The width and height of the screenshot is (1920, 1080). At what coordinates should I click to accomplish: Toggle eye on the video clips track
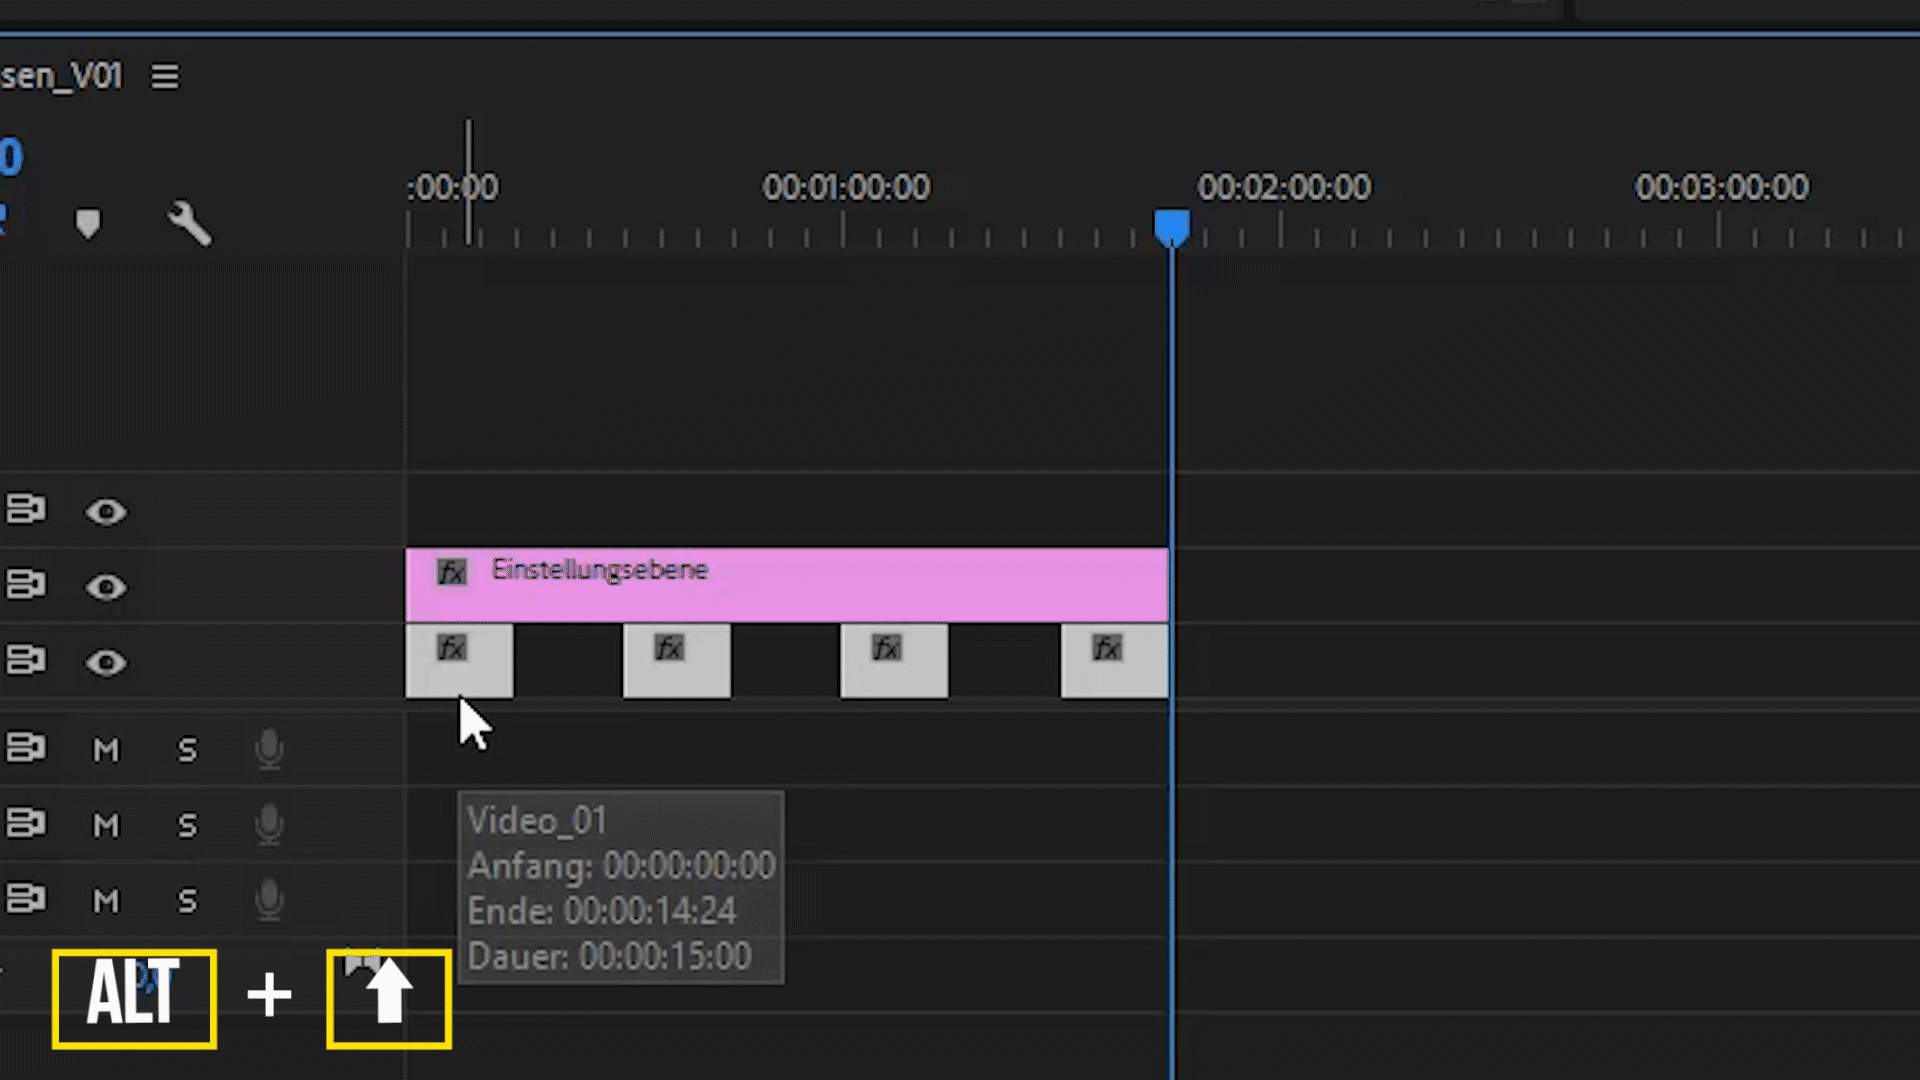click(106, 663)
